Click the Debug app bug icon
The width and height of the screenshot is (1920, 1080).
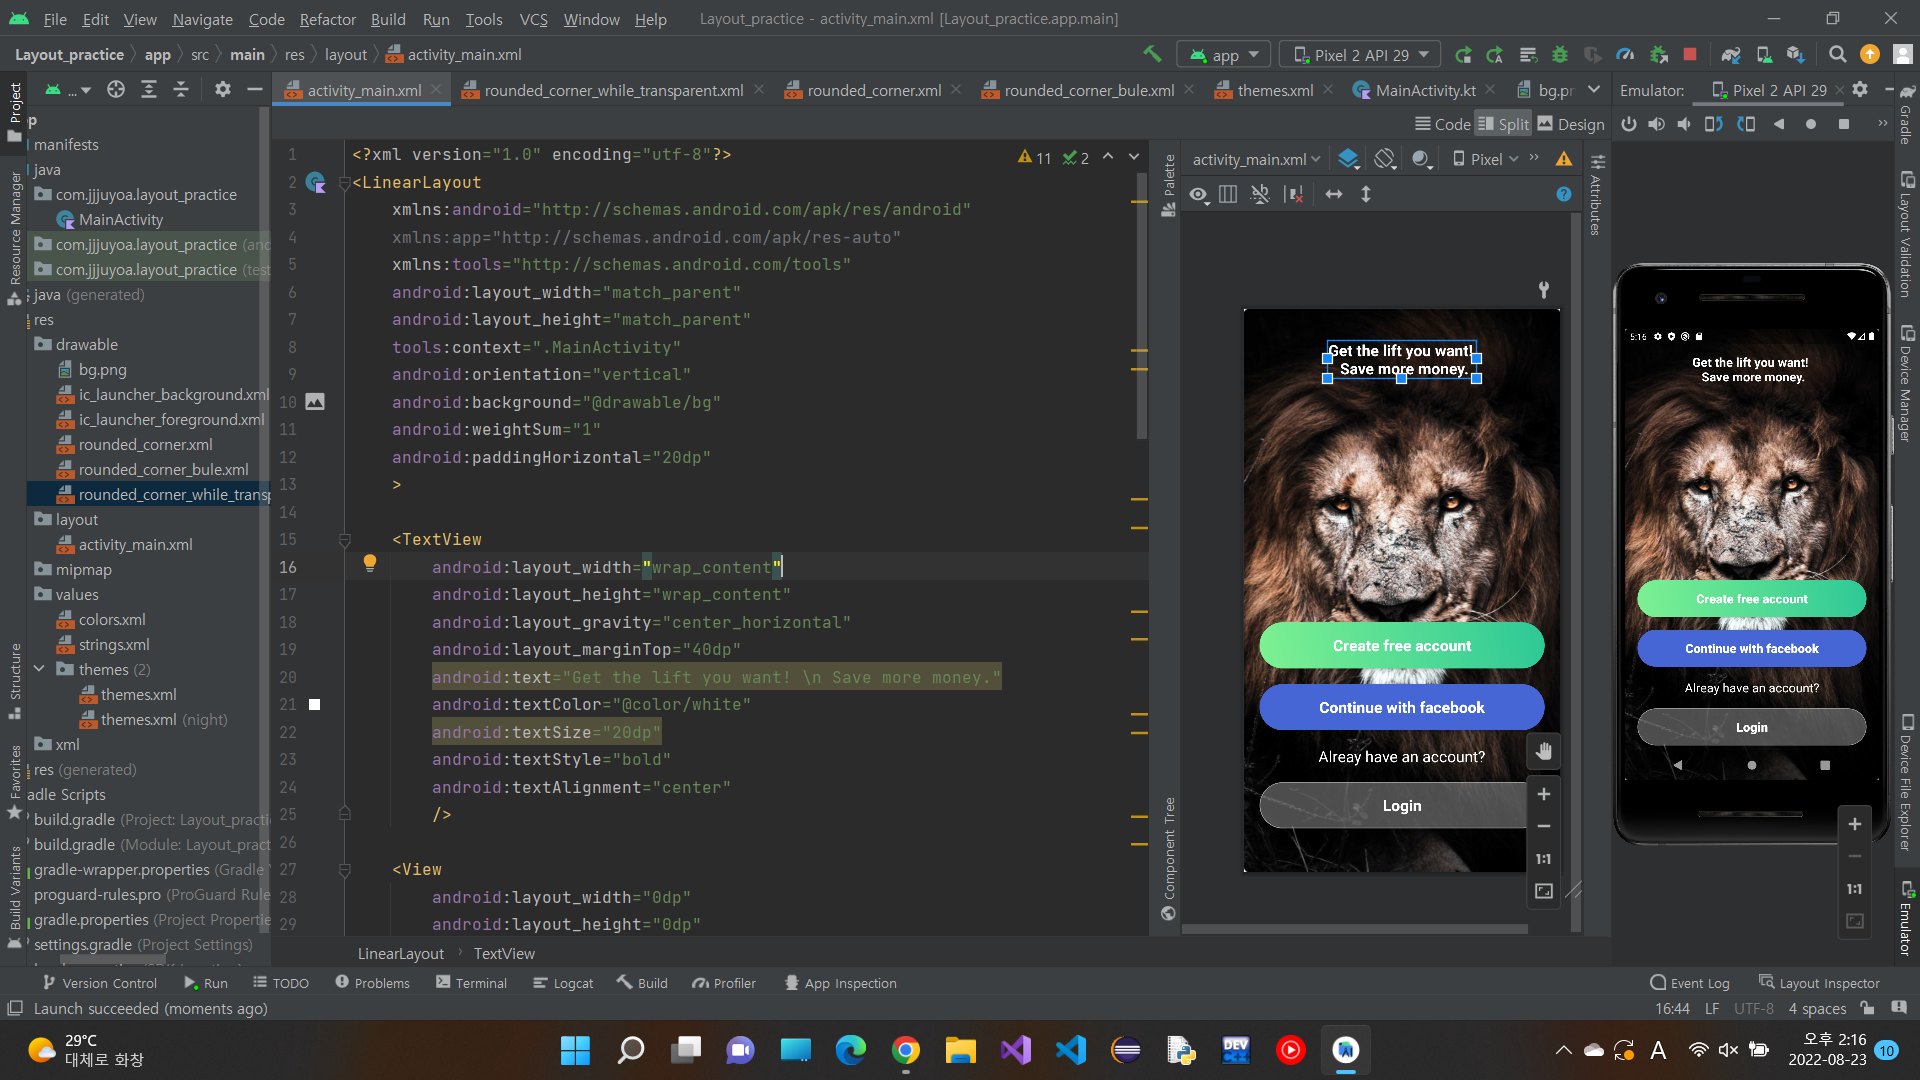click(x=1559, y=55)
